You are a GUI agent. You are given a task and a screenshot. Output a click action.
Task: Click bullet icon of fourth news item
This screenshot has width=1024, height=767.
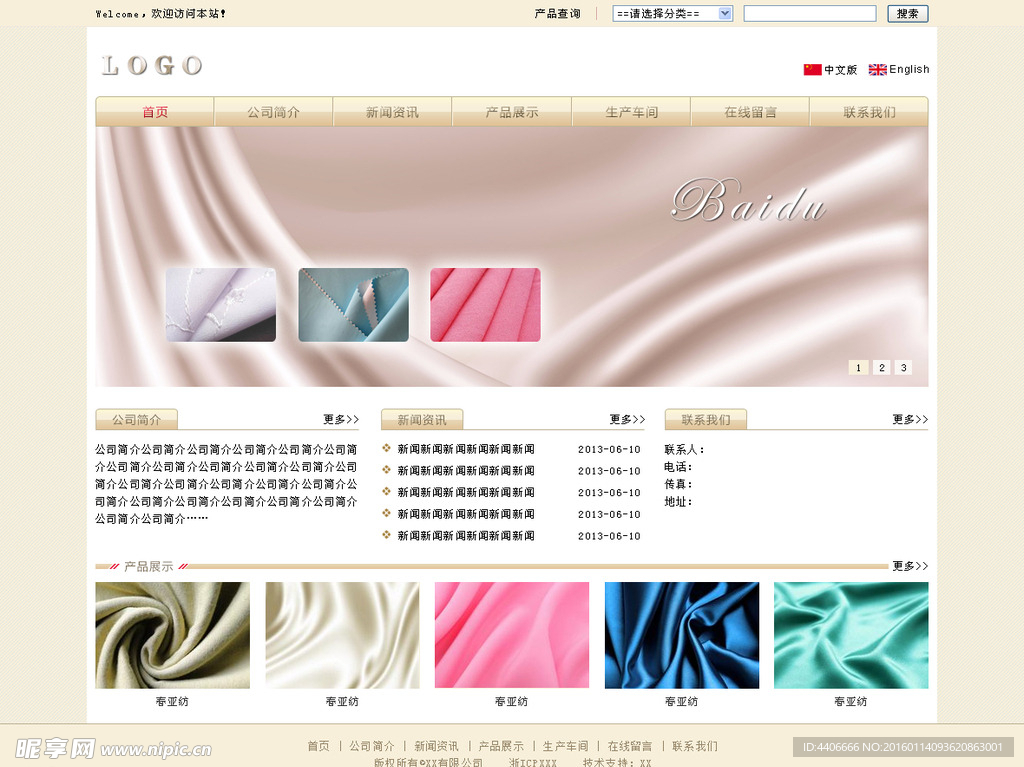[387, 513]
